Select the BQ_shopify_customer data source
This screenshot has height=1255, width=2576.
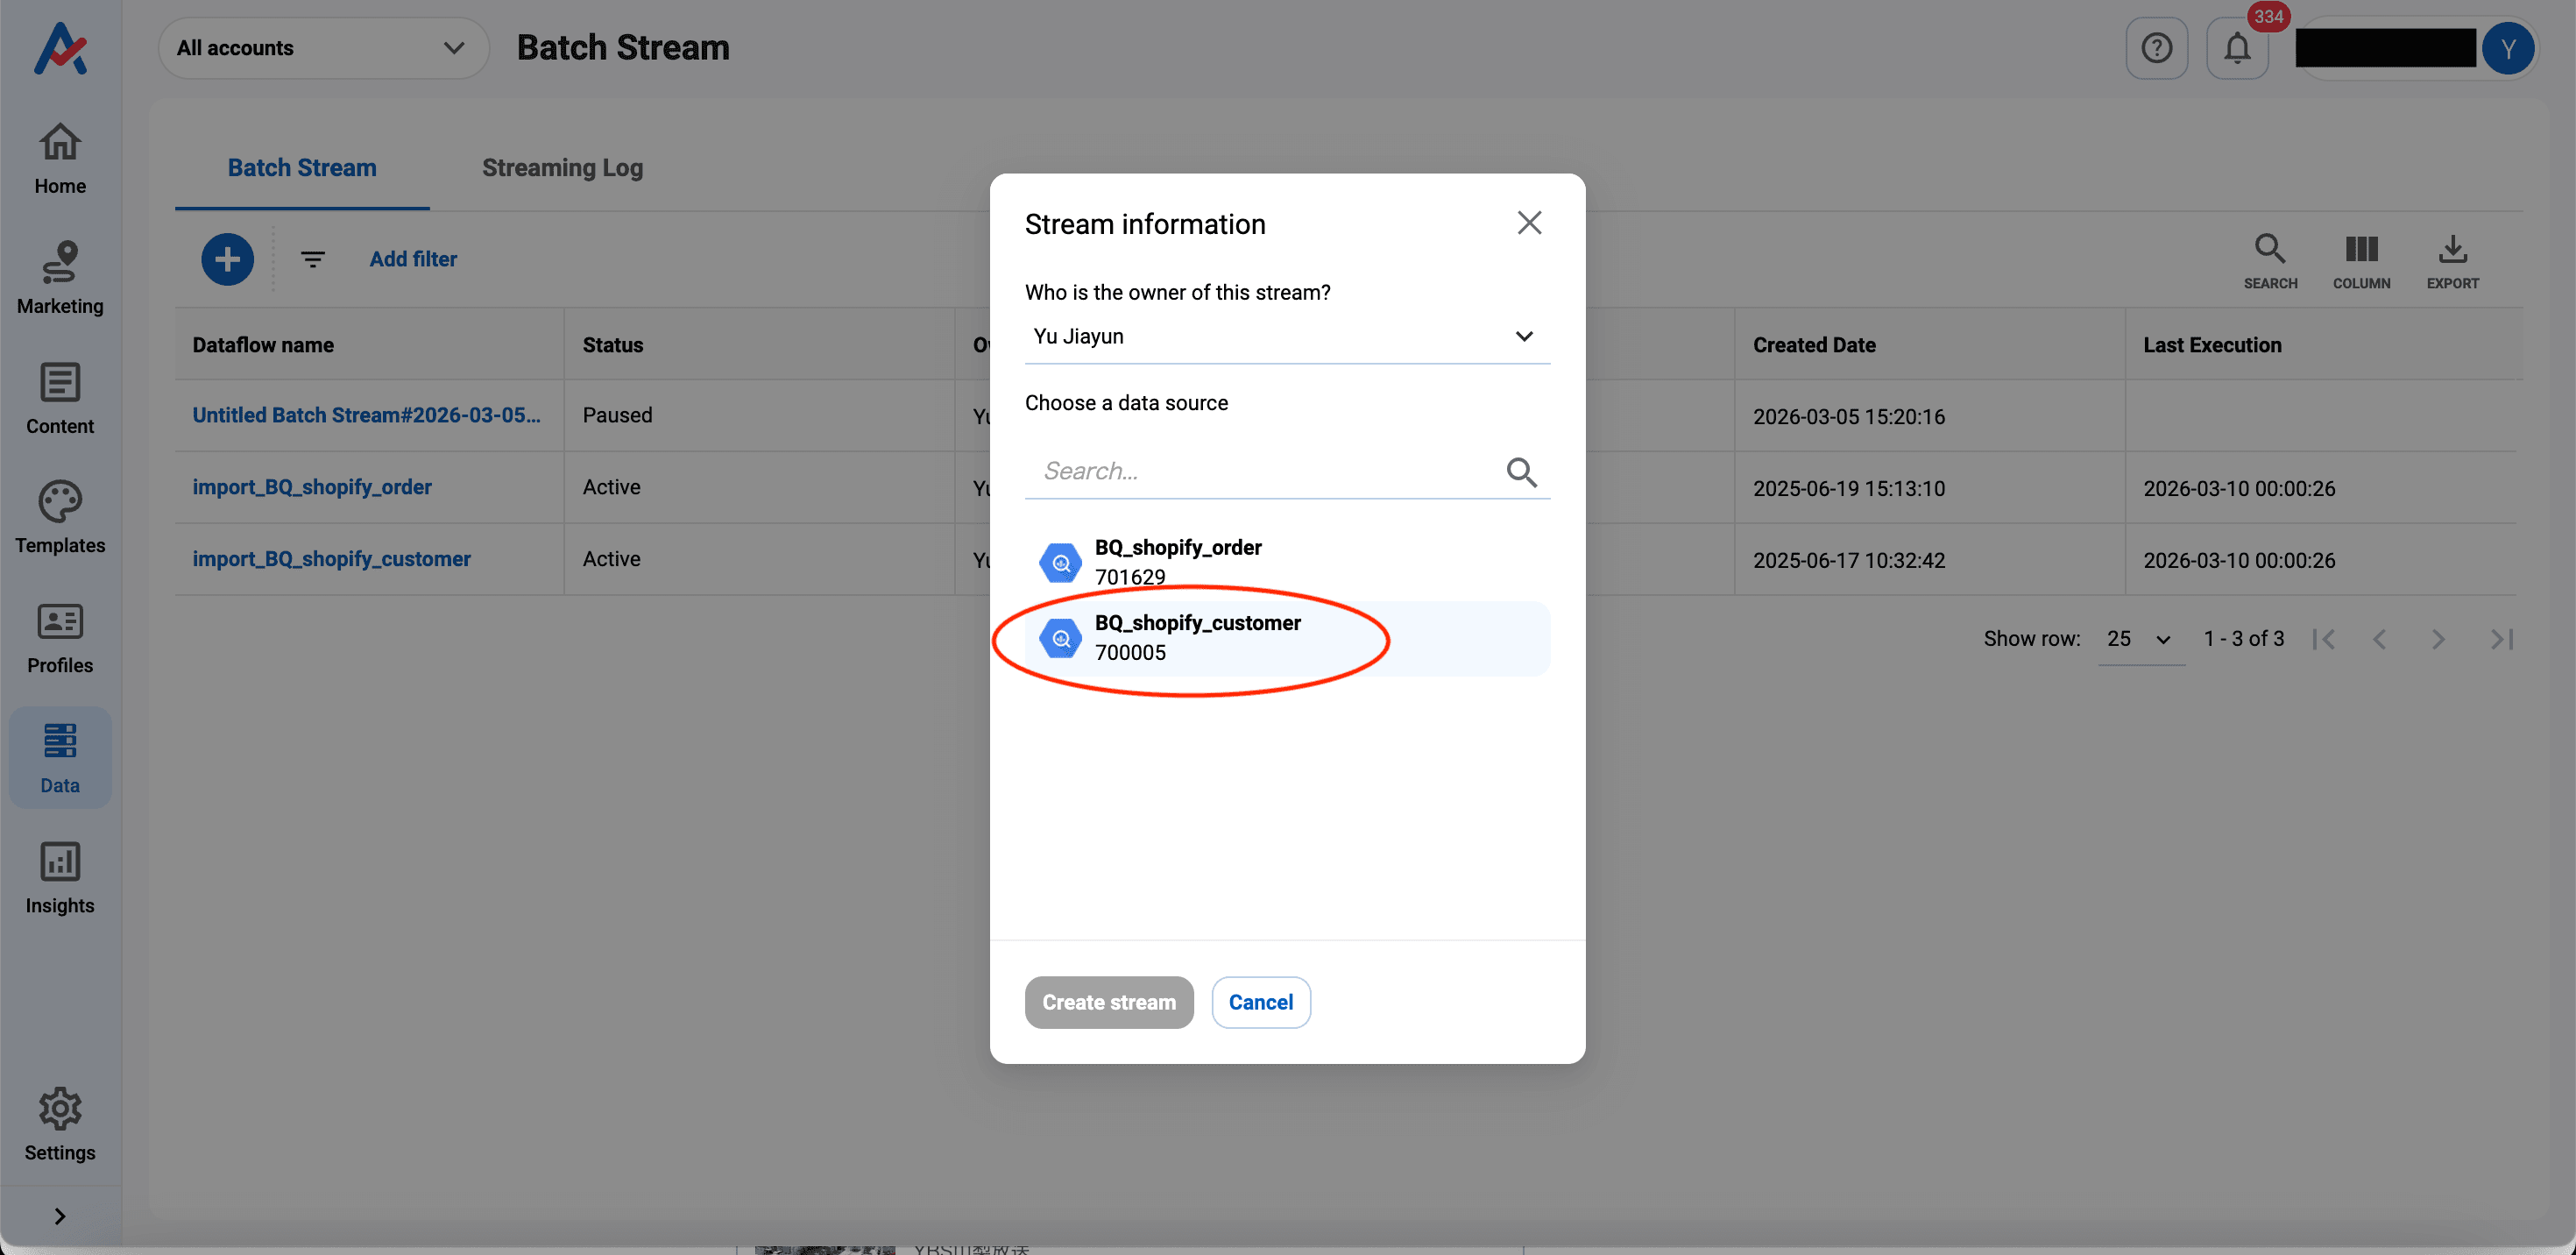pos(1198,638)
